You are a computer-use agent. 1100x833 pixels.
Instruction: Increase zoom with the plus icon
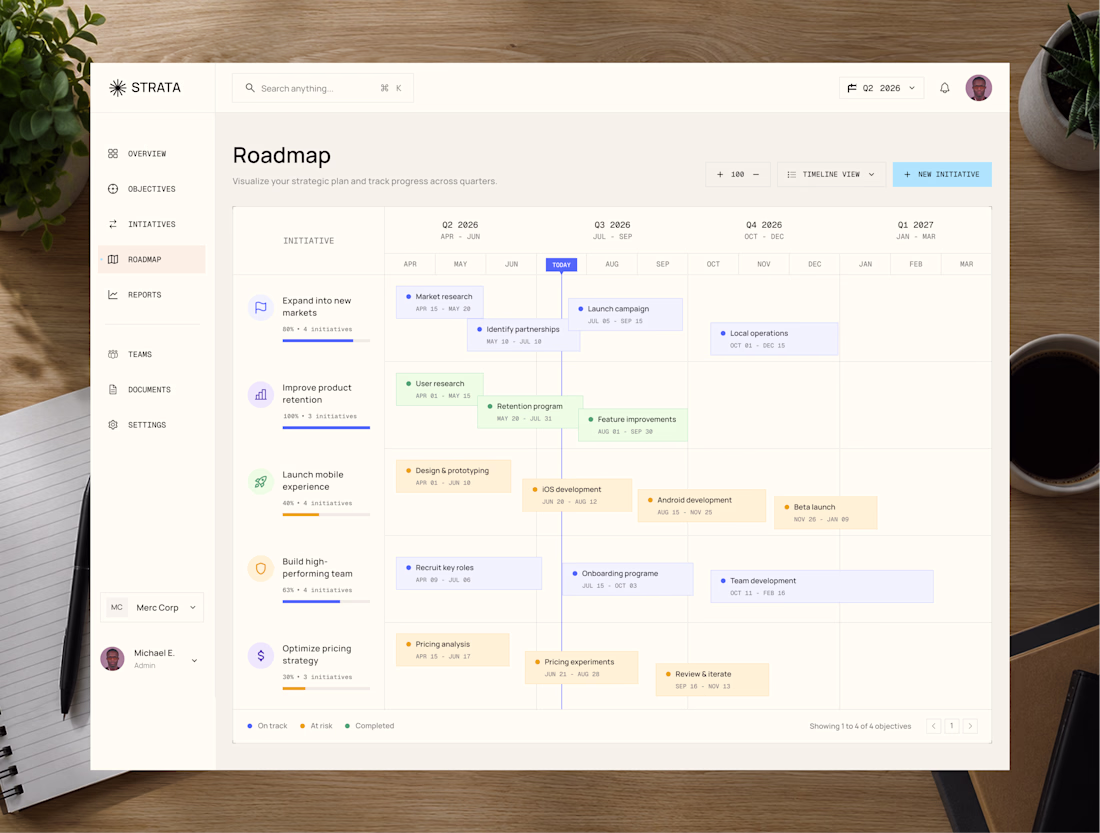pyautogui.click(x=720, y=175)
